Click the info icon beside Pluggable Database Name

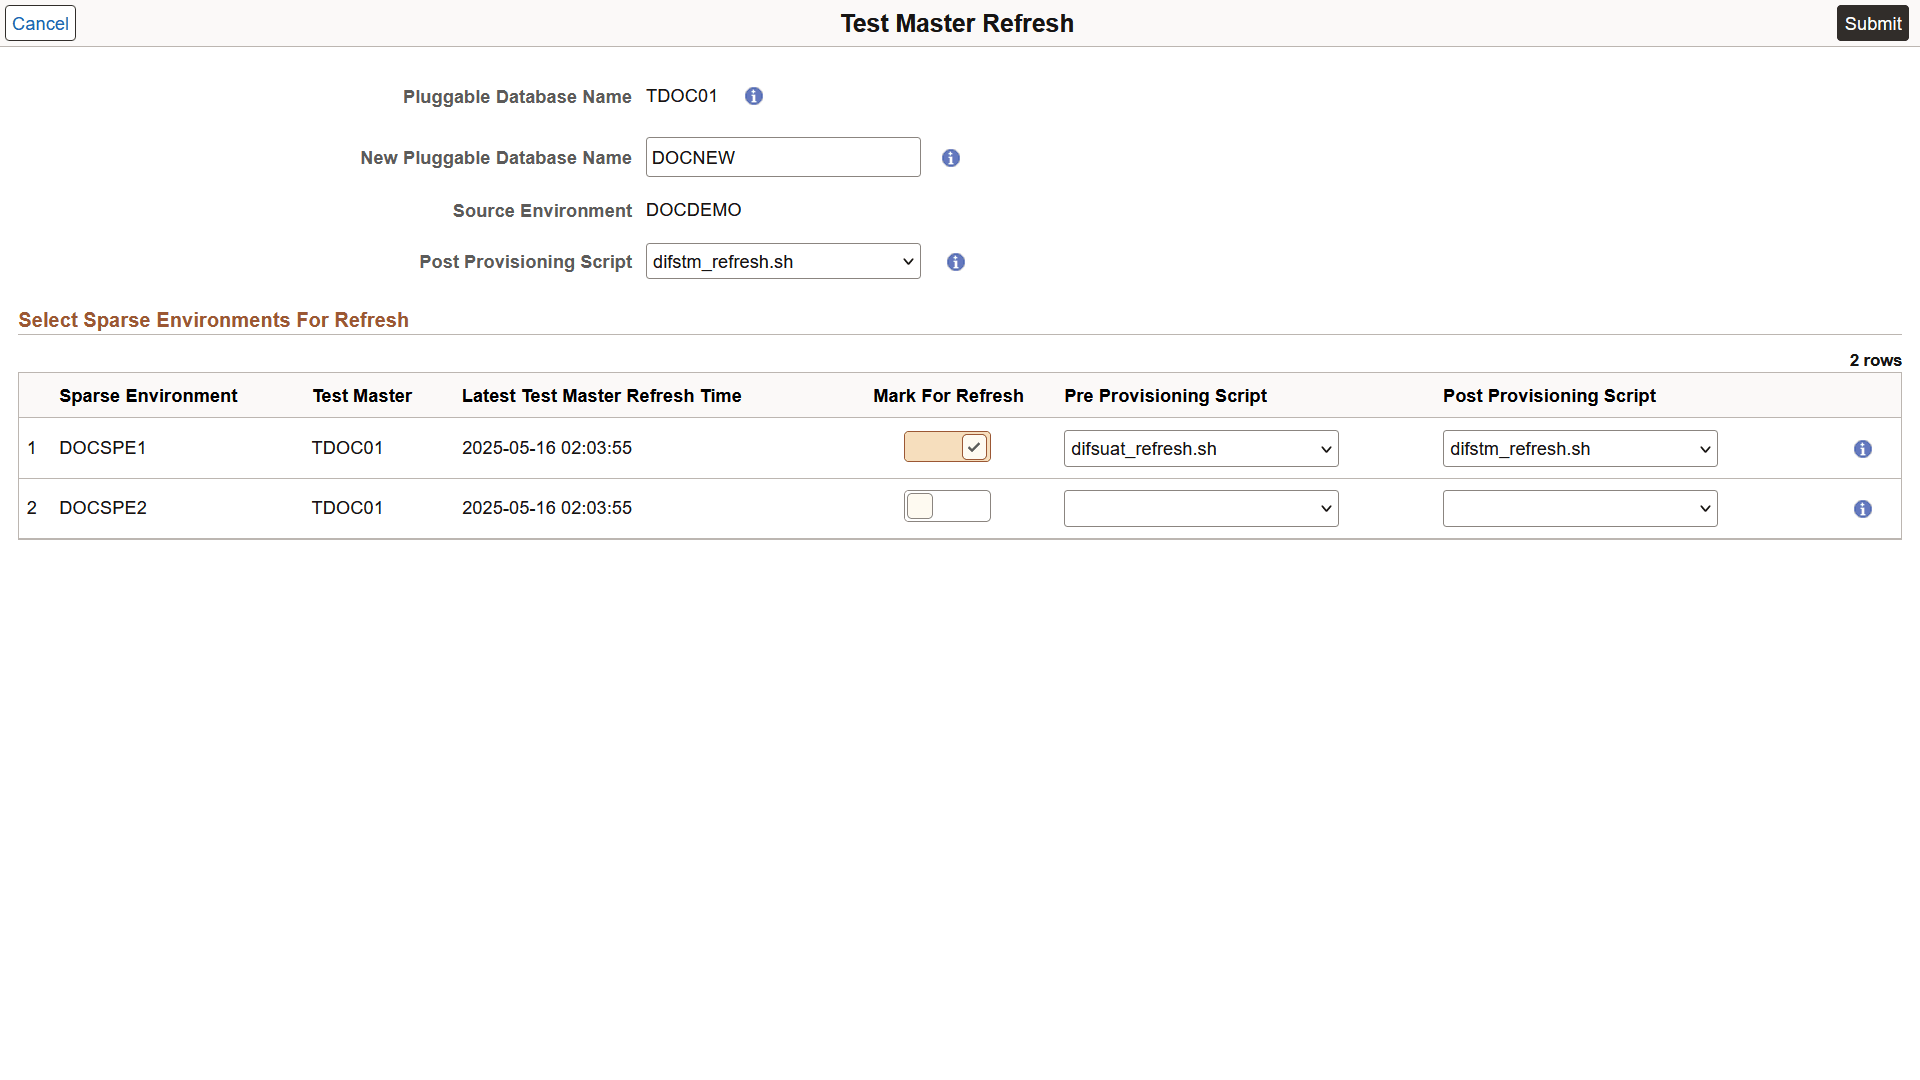pos(753,96)
